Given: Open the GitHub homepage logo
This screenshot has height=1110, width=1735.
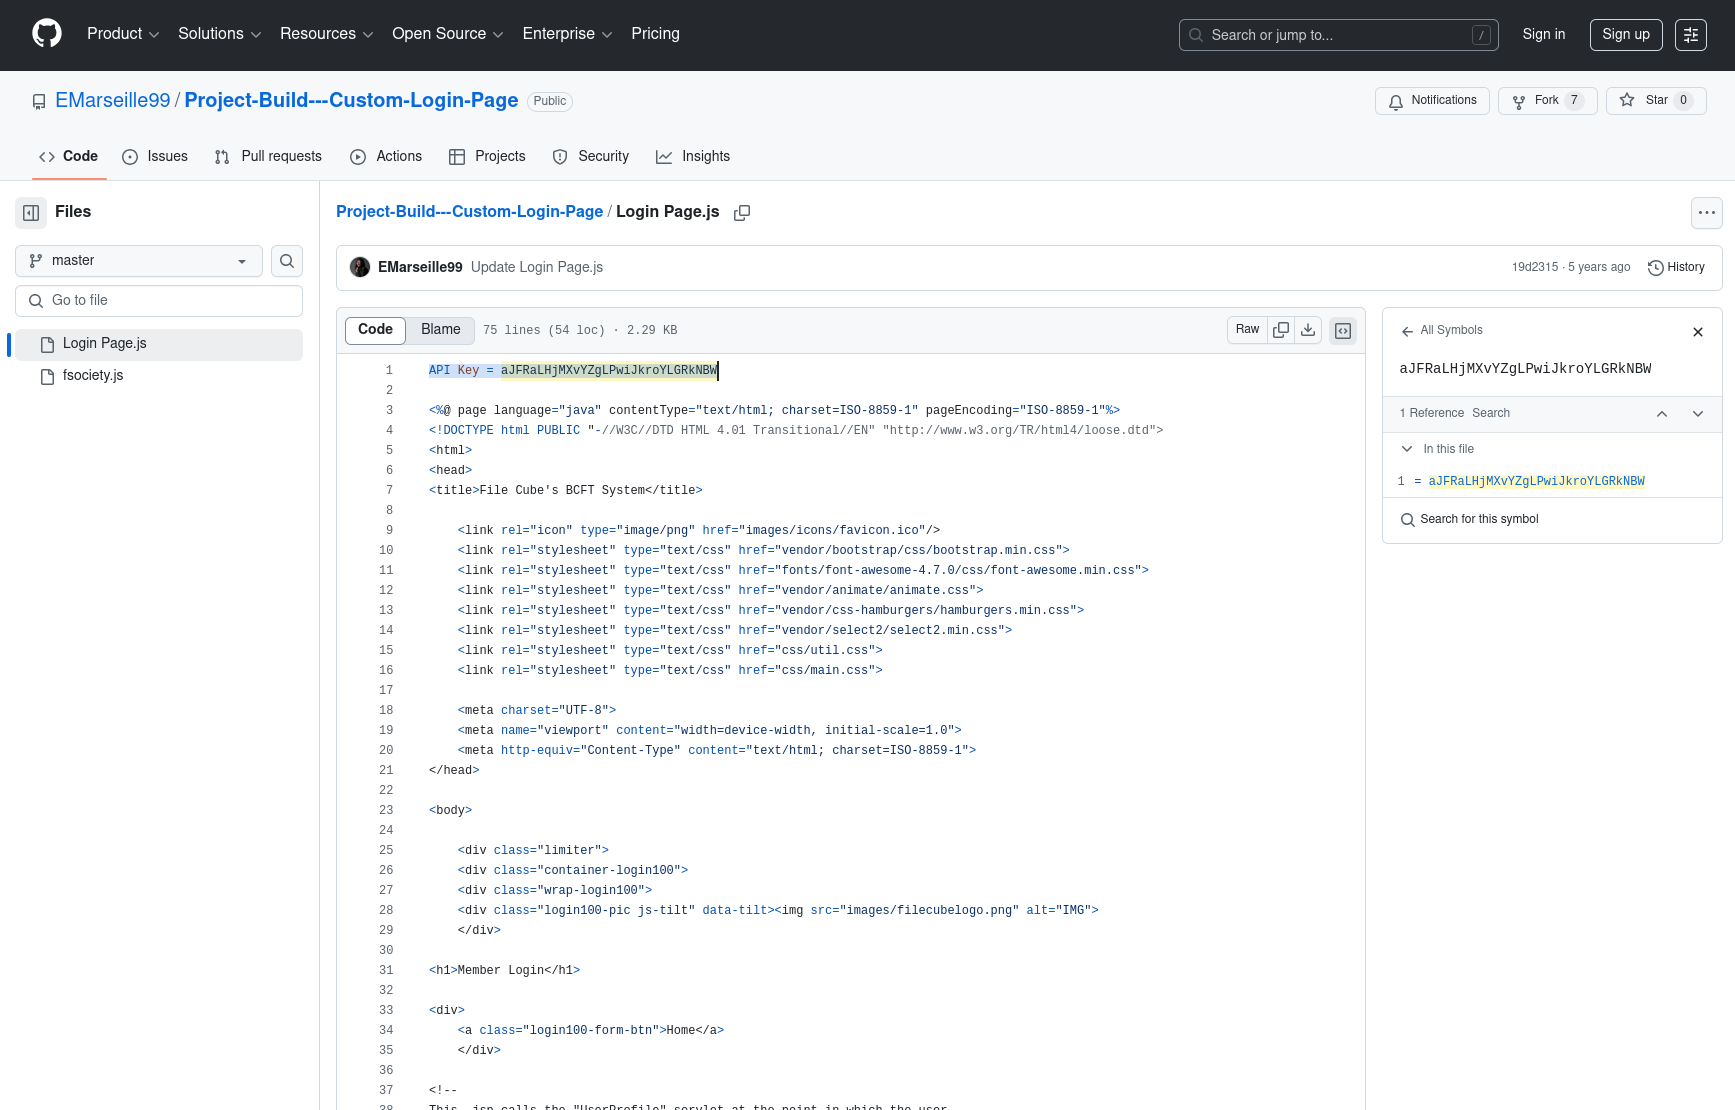Looking at the screenshot, I should (47, 34).
